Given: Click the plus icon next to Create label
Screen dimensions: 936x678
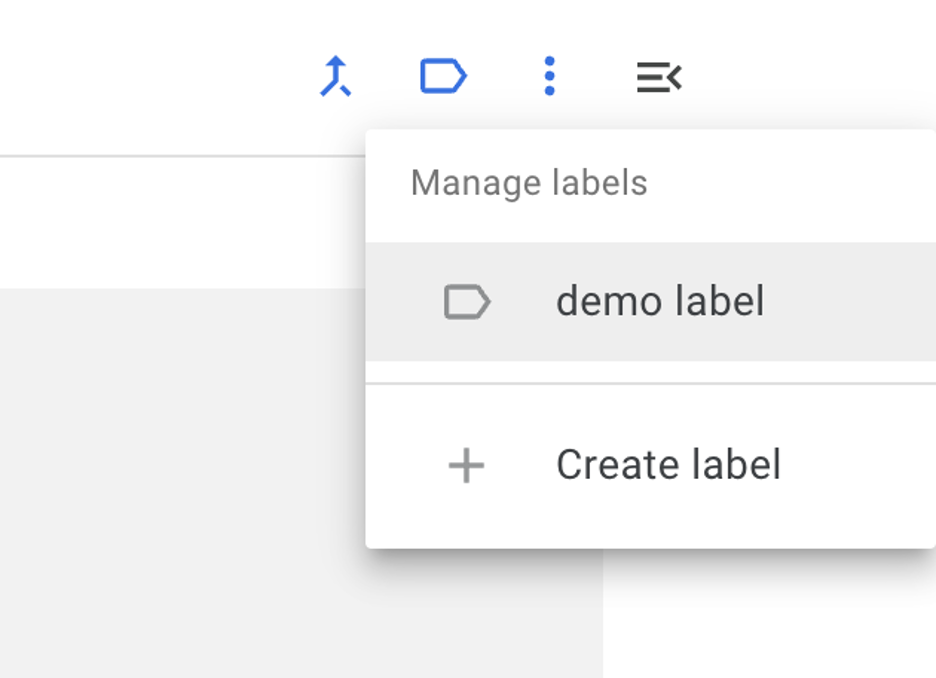Looking at the screenshot, I should point(467,464).
